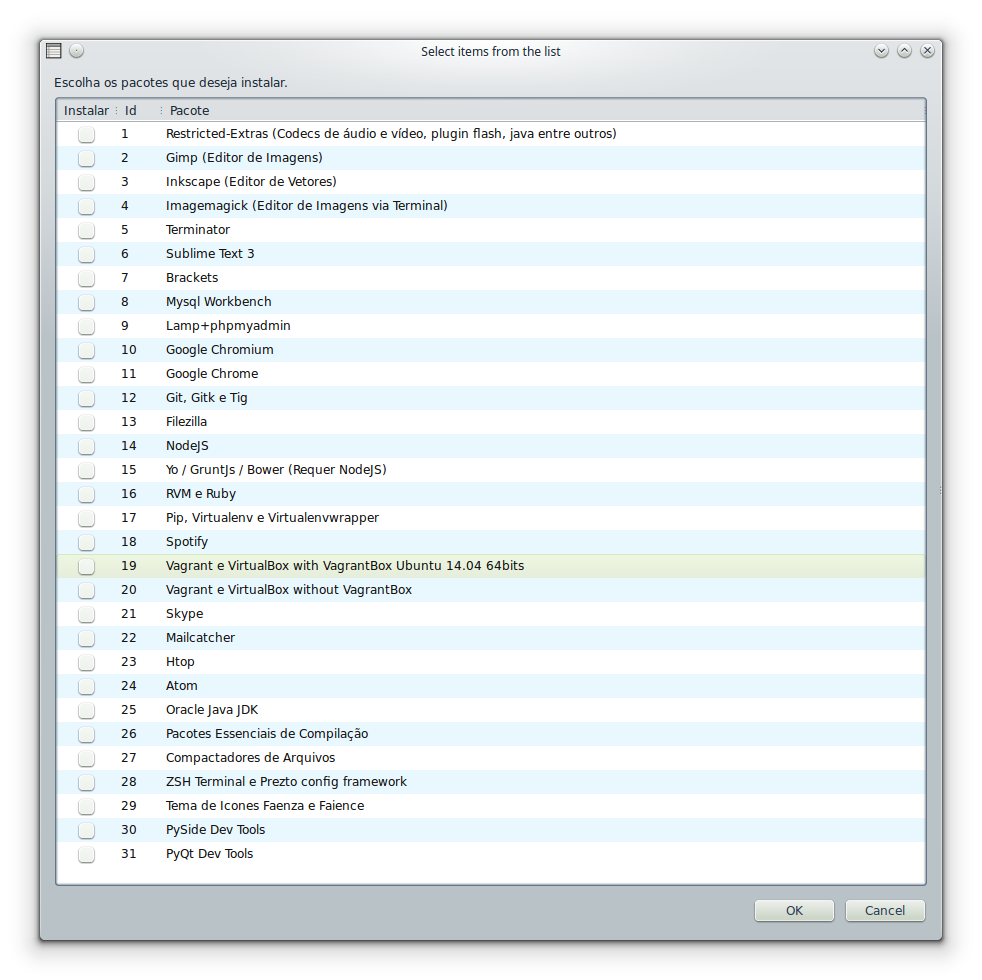The image size is (982, 980).
Task: Minimize the dialog with the down-arrow button
Action: click(881, 51)
